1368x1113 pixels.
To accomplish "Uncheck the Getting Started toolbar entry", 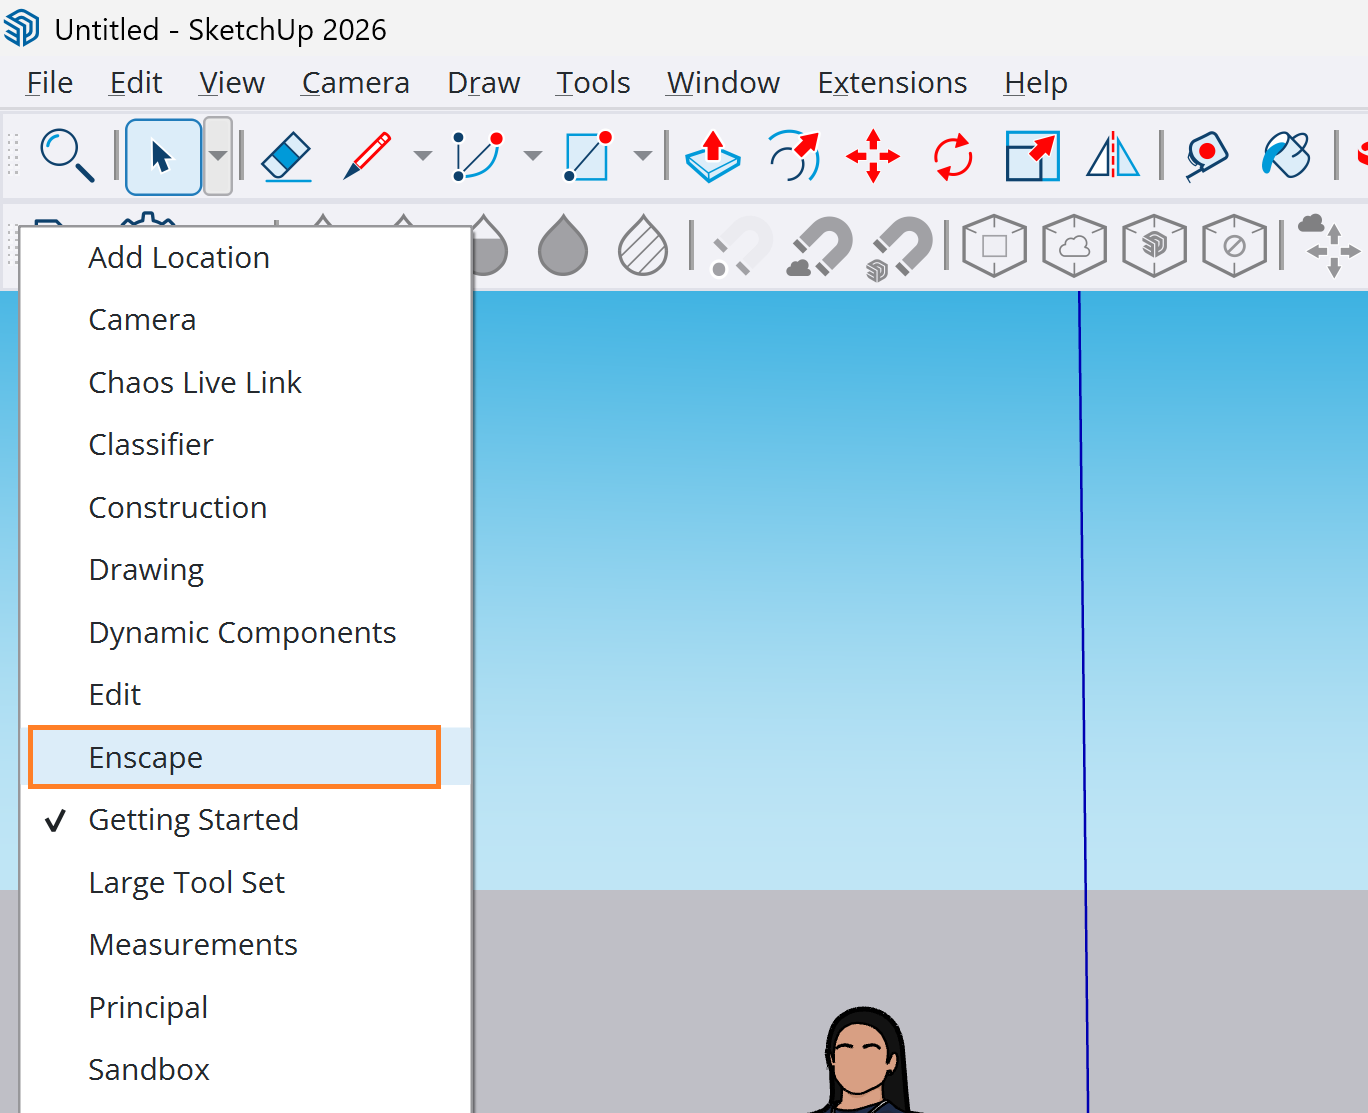I will (x=245, y=820).
